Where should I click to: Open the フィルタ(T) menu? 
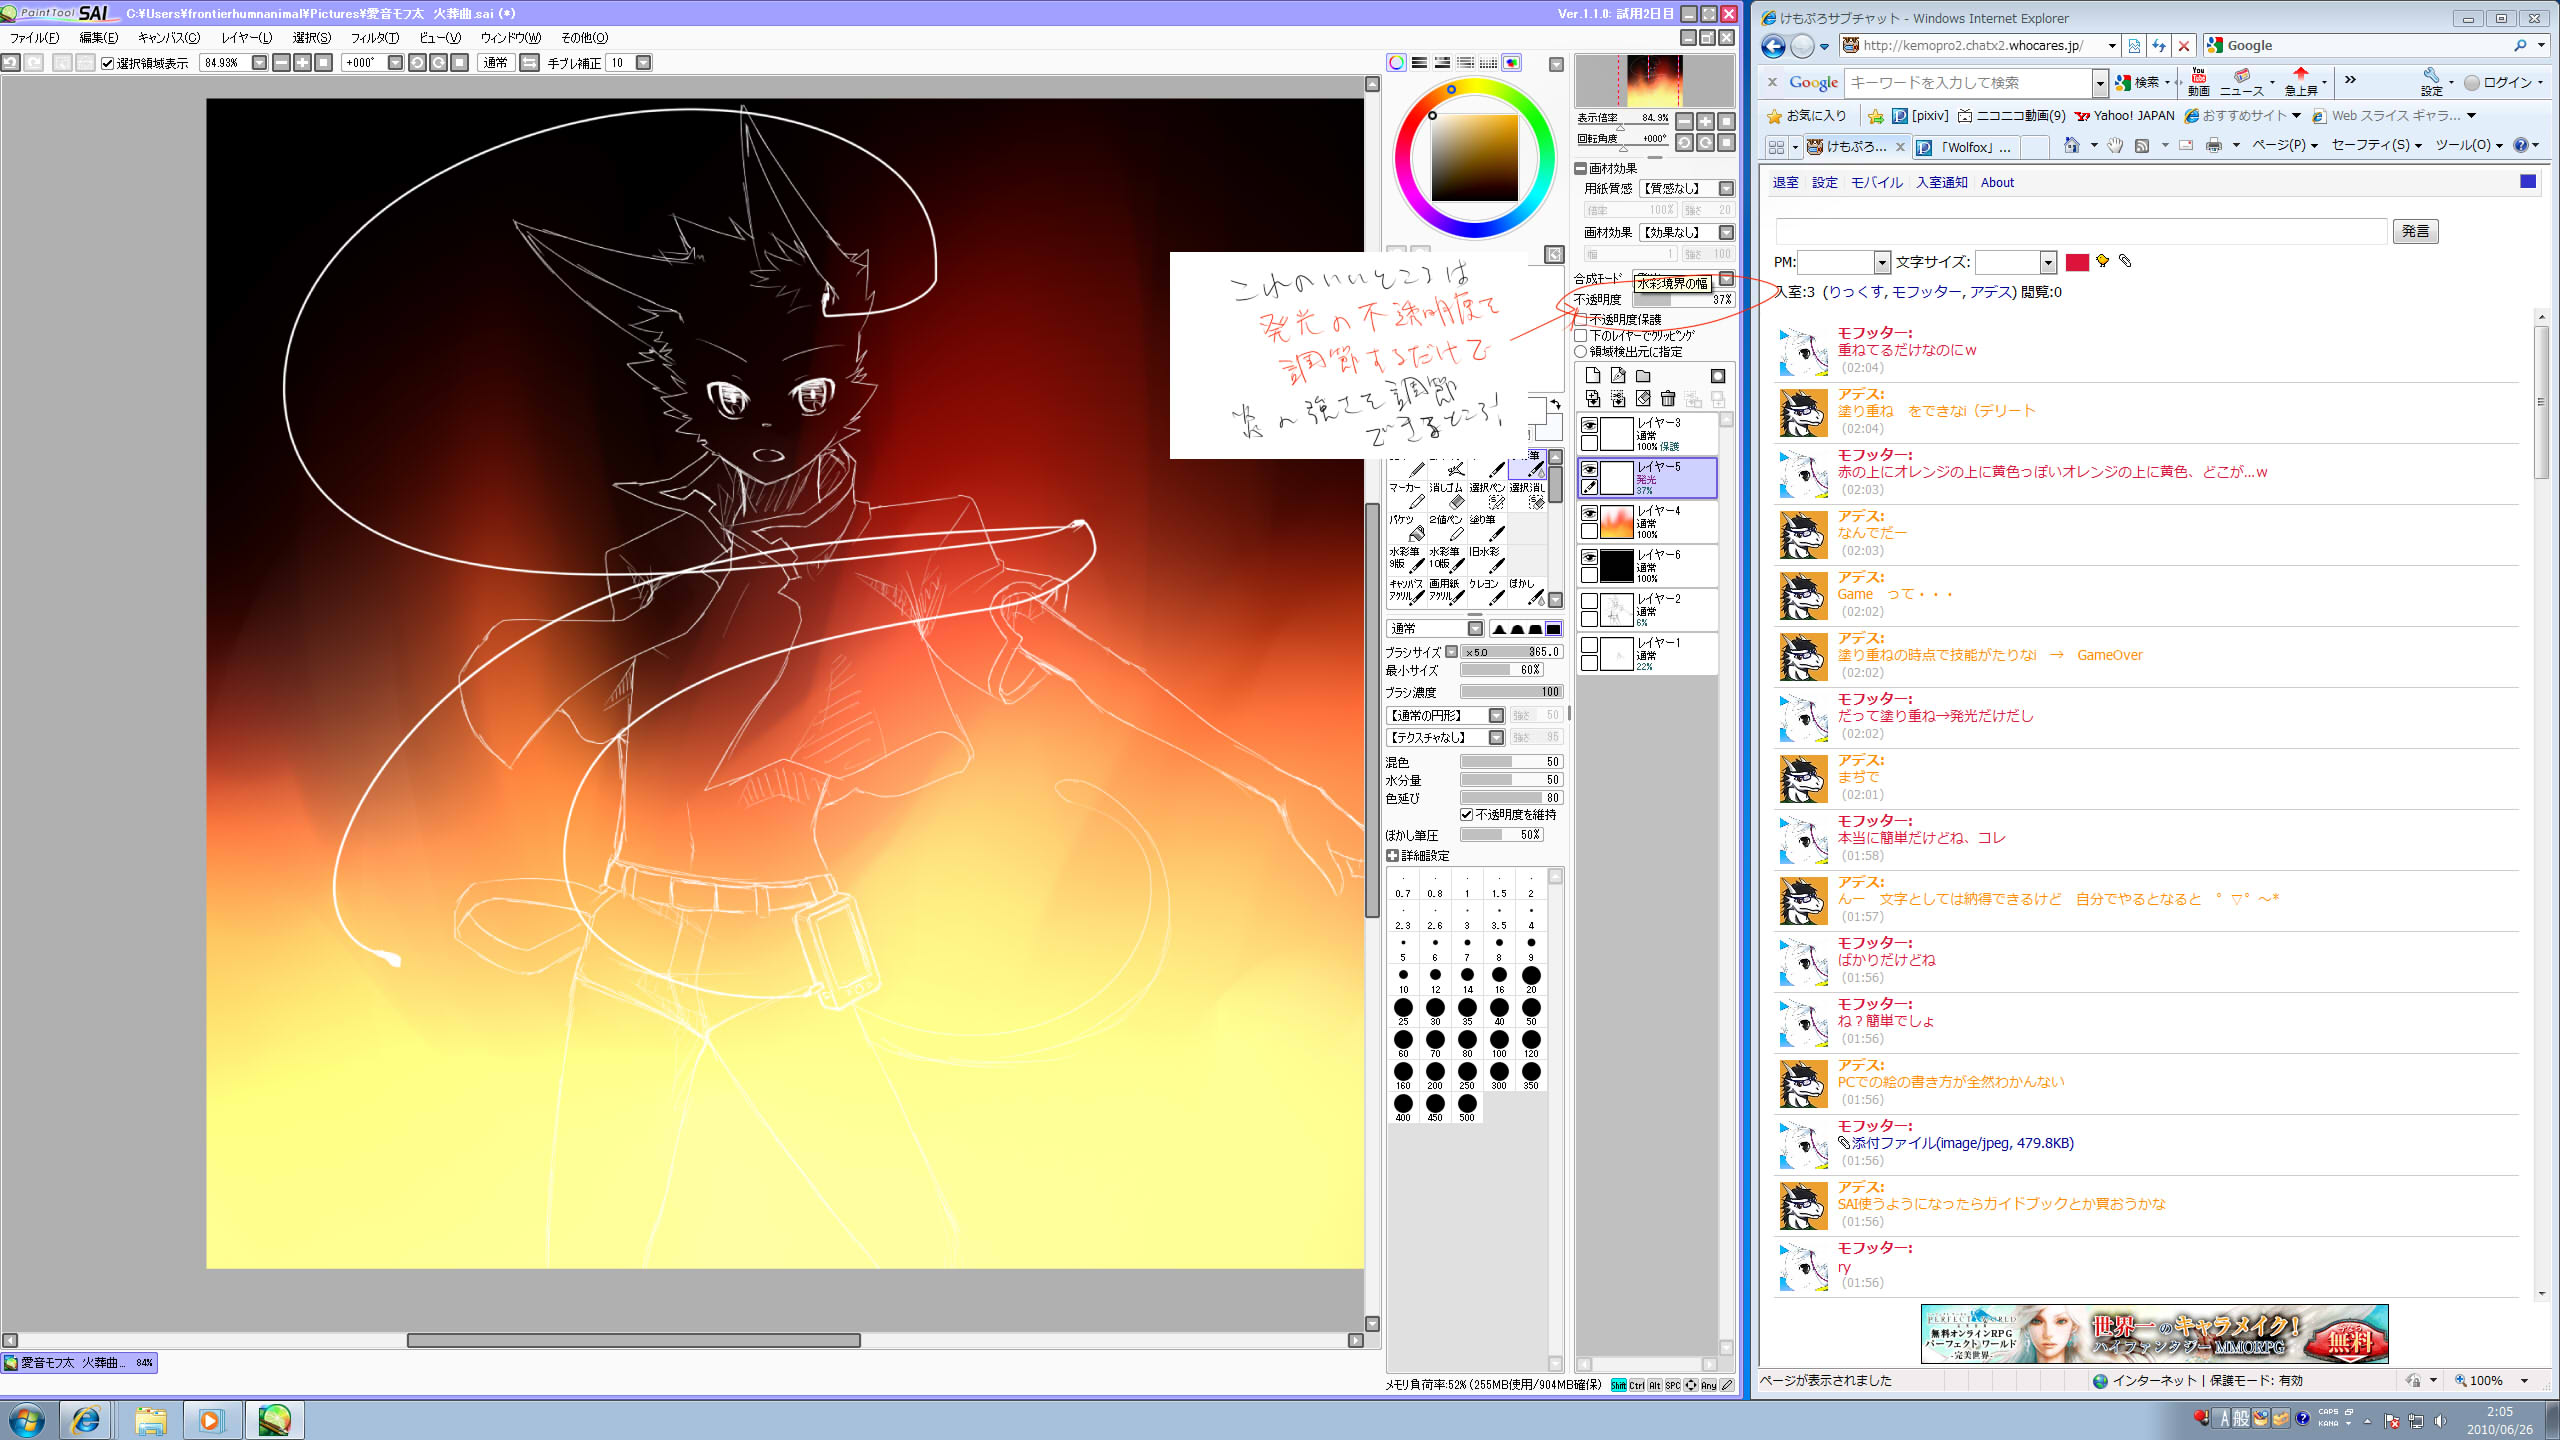[374, 37]
